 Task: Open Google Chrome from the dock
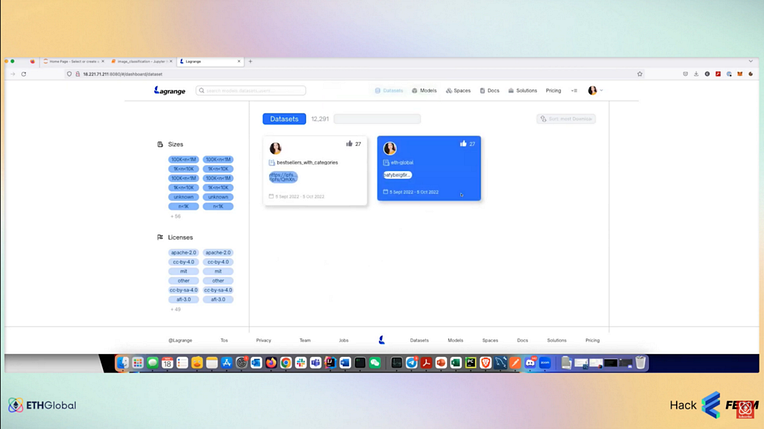(286, 363)
